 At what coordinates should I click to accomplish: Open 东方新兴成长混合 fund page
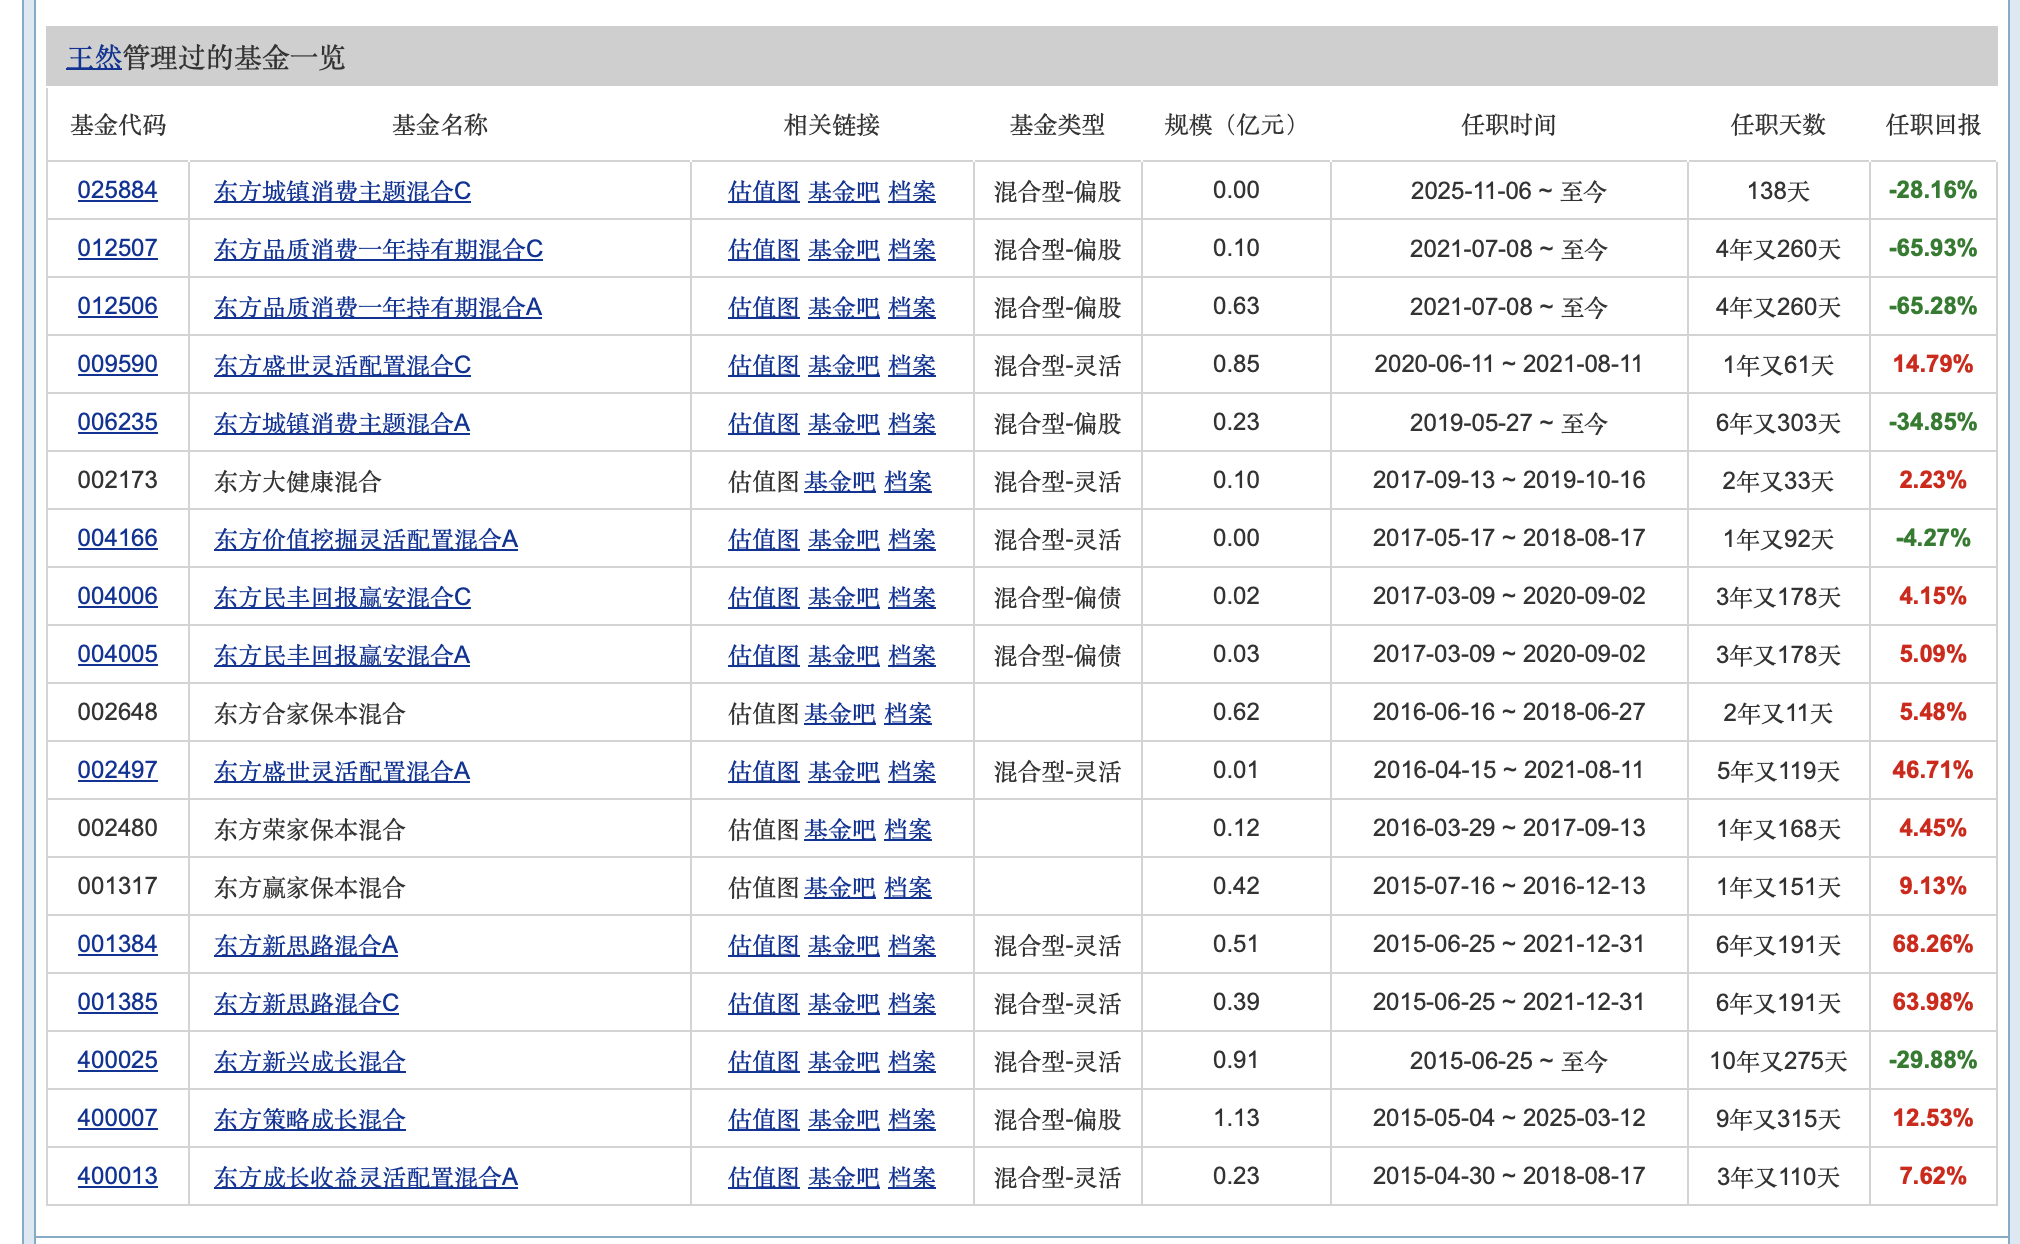click(309, 1061)
